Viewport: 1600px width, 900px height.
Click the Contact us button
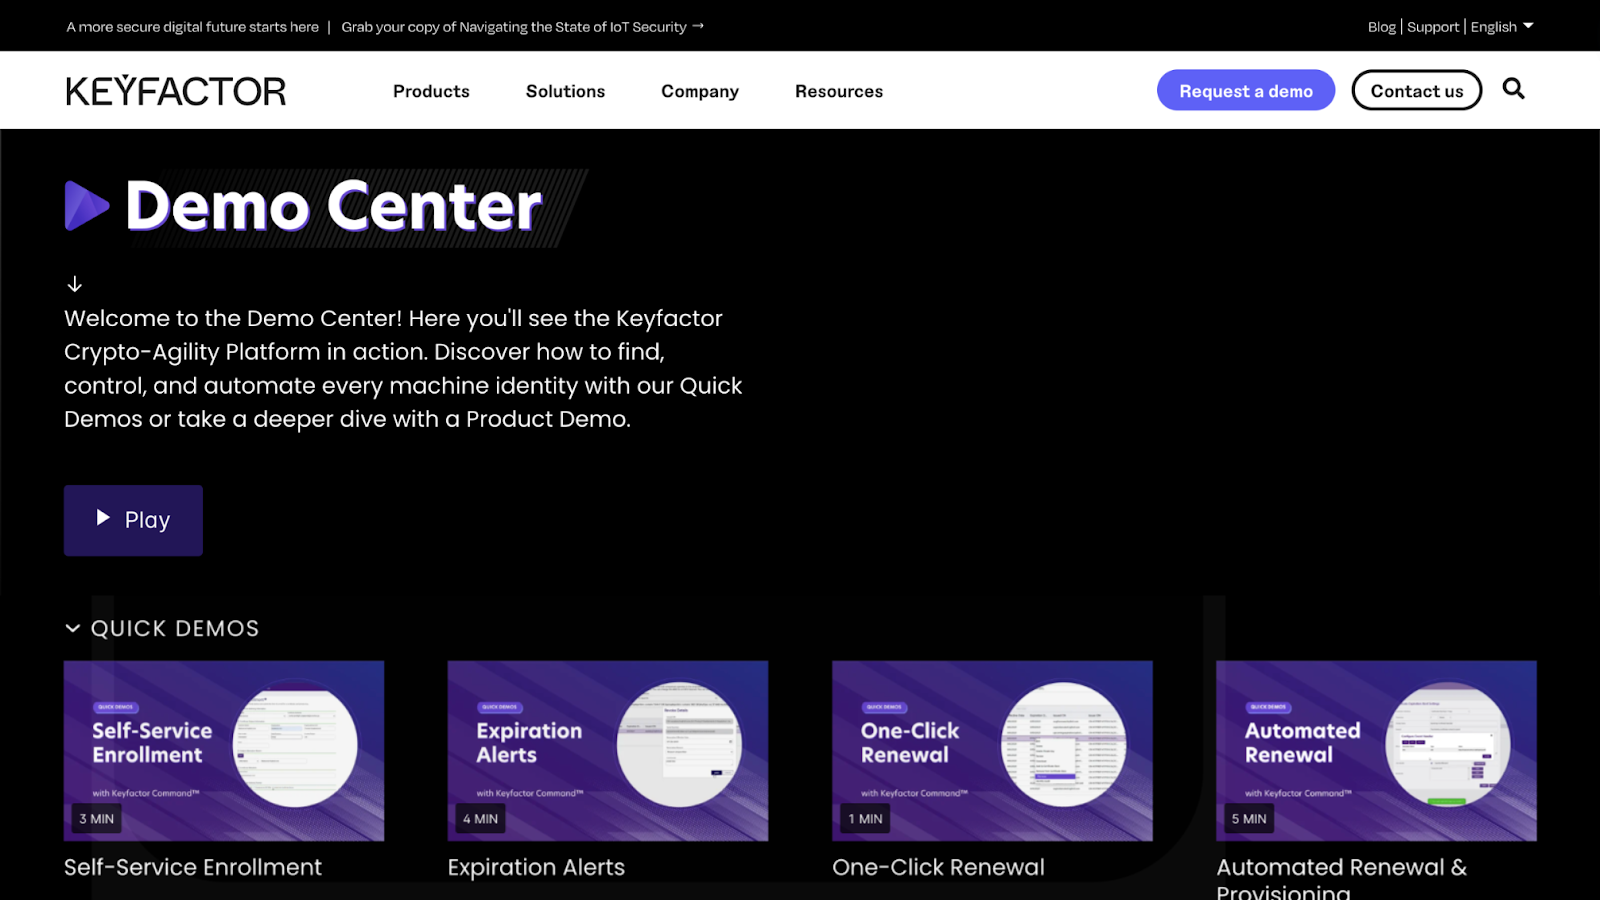click(x=1416, y=91)
